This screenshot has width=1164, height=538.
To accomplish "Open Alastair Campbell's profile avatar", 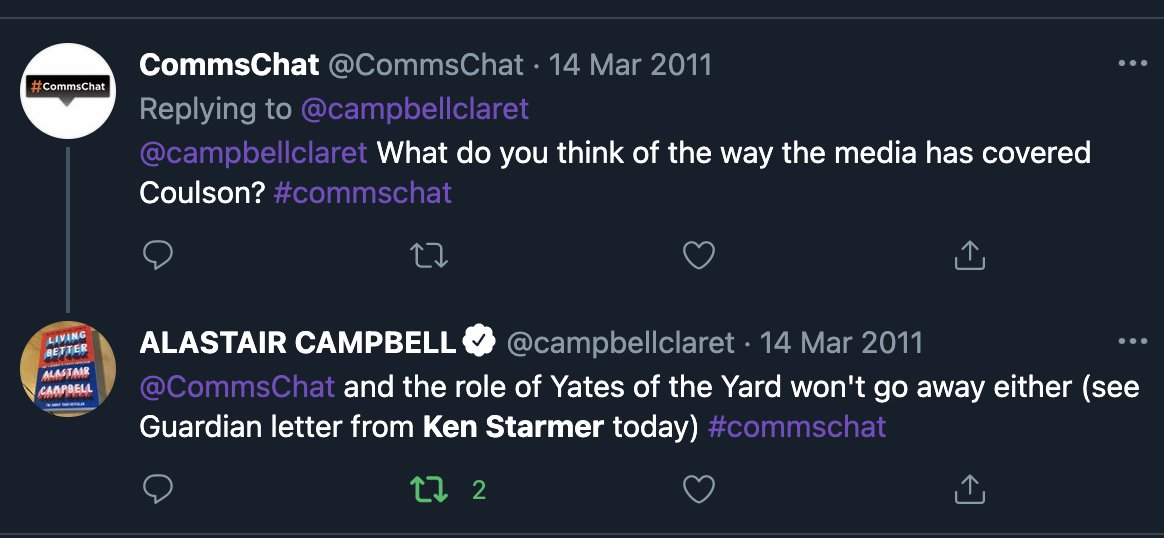I will pos(68,369).
